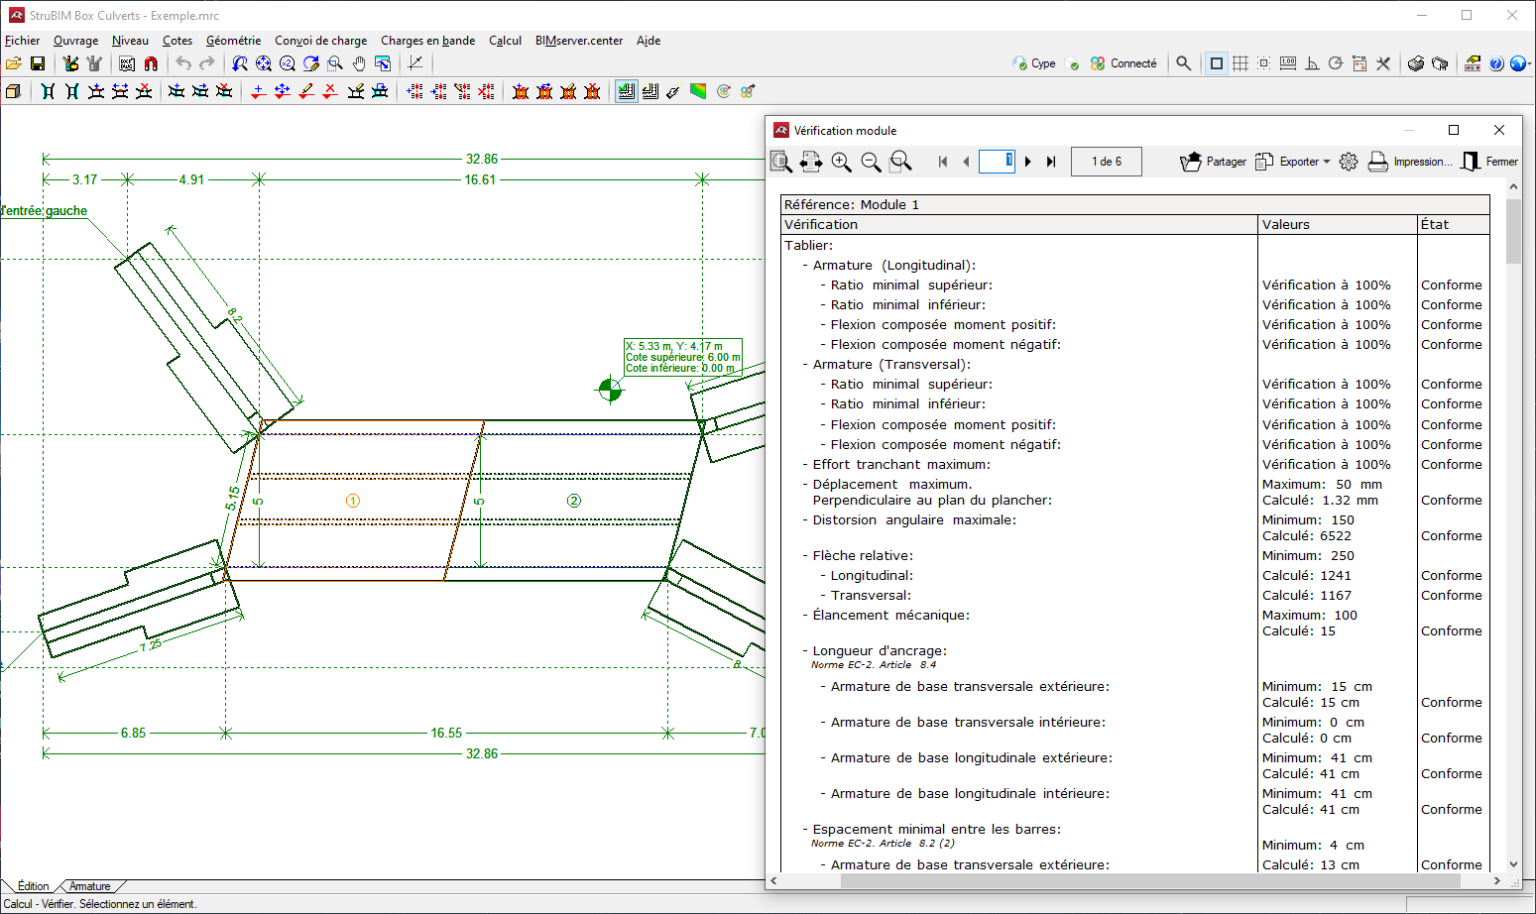Screen dimensions: 1536x914
Task: Open the print icon in main toolbar
Action: point(1416,63)
